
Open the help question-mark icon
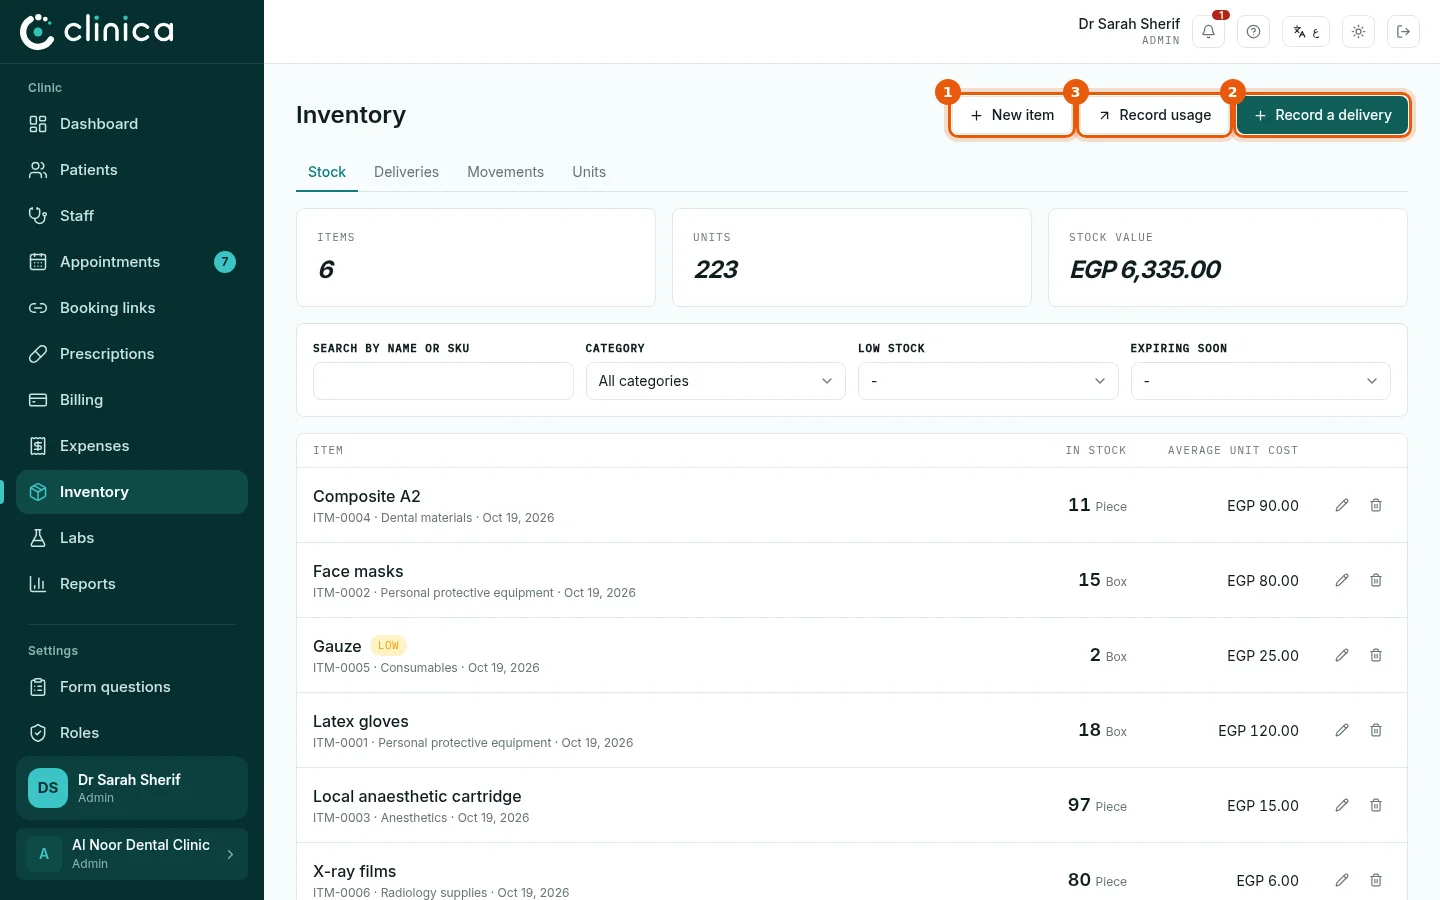pyautogui.click(x=1253, y=32)
